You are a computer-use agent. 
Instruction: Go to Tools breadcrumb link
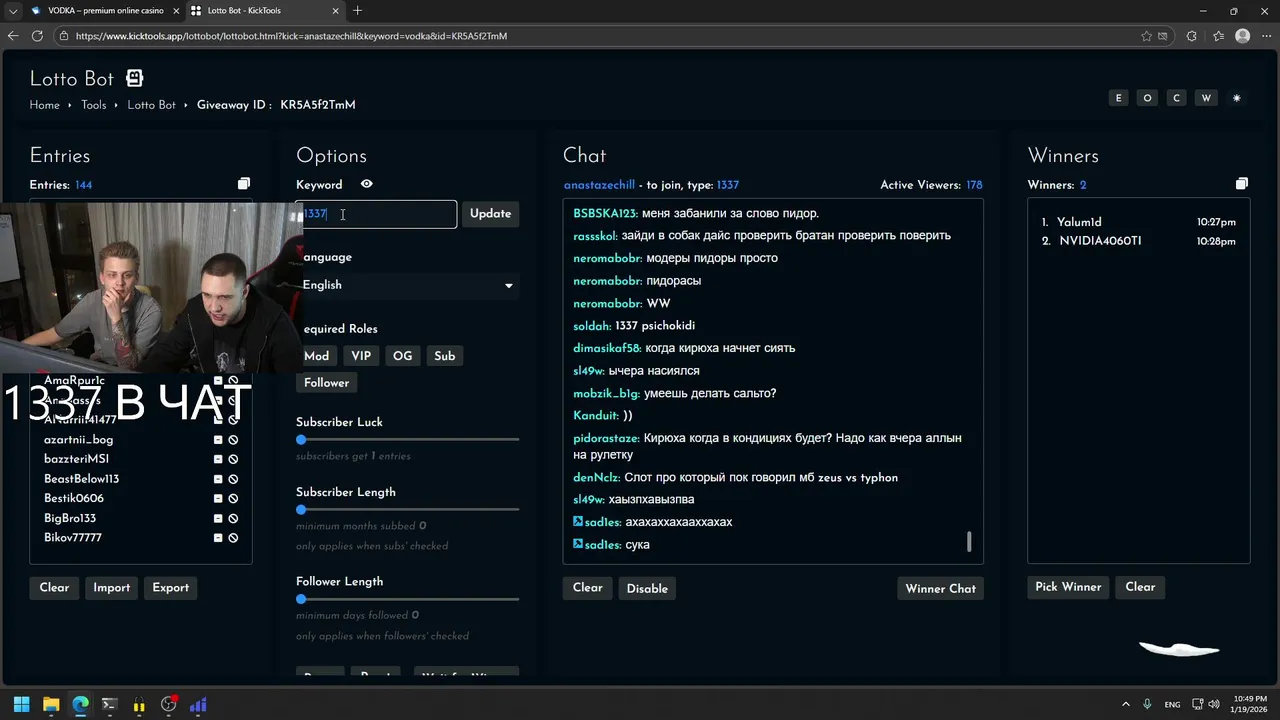(x=94, y=105)
